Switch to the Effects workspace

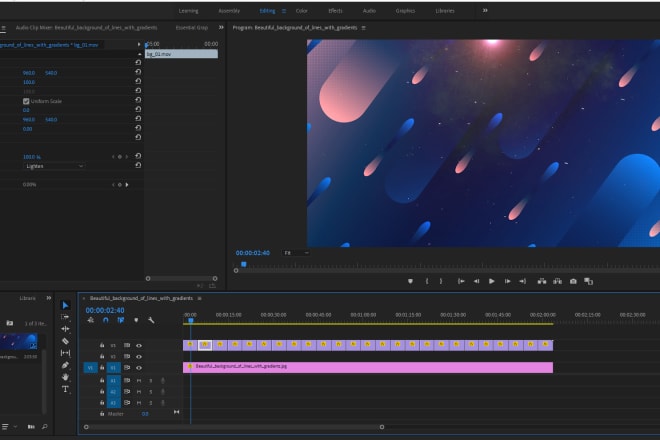click(x=335, y=11)
